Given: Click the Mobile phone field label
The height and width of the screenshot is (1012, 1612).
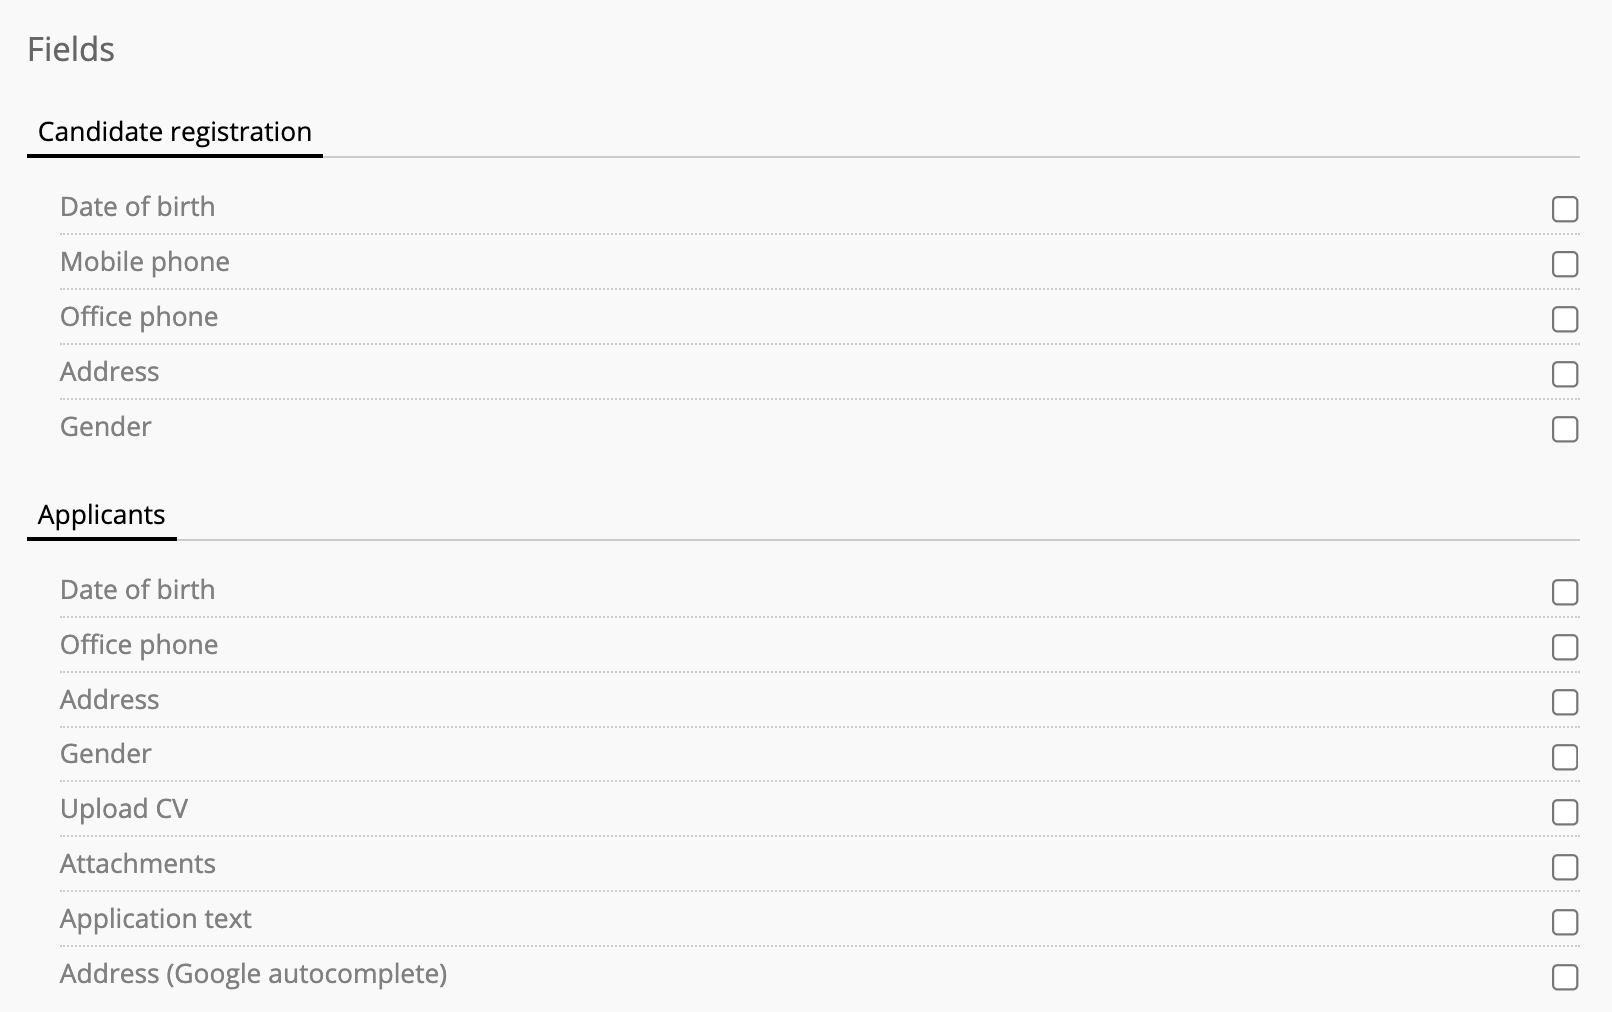Looking at the screenshot, I should click(x=145, y=262).
